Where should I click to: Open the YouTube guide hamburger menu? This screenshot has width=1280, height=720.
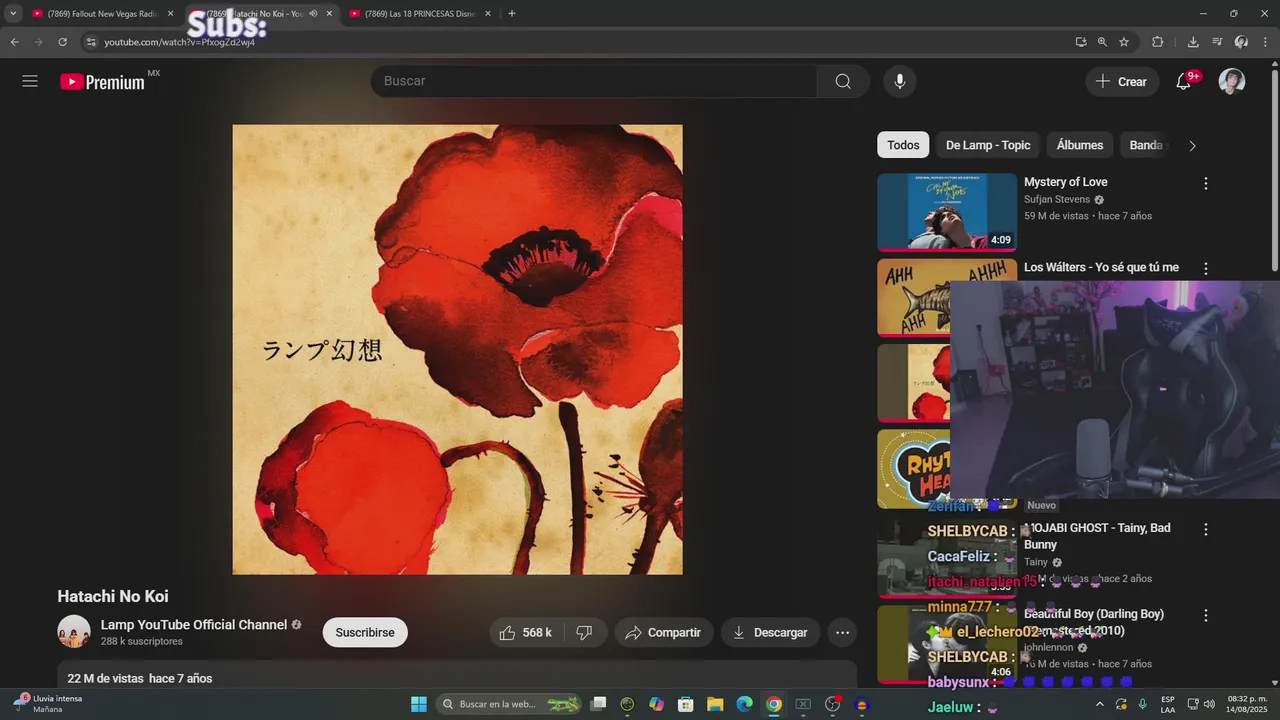point(30,81)
